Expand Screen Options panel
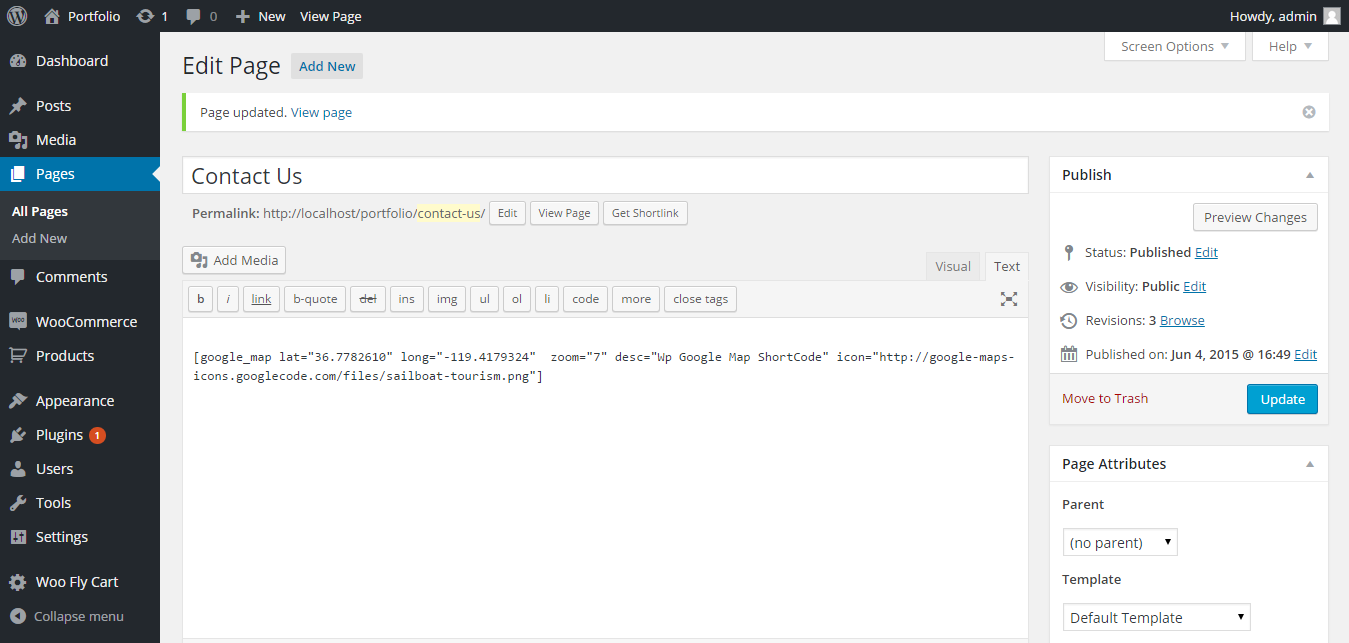Screen dimensions: 1349x643 (x=1175, y=46)
